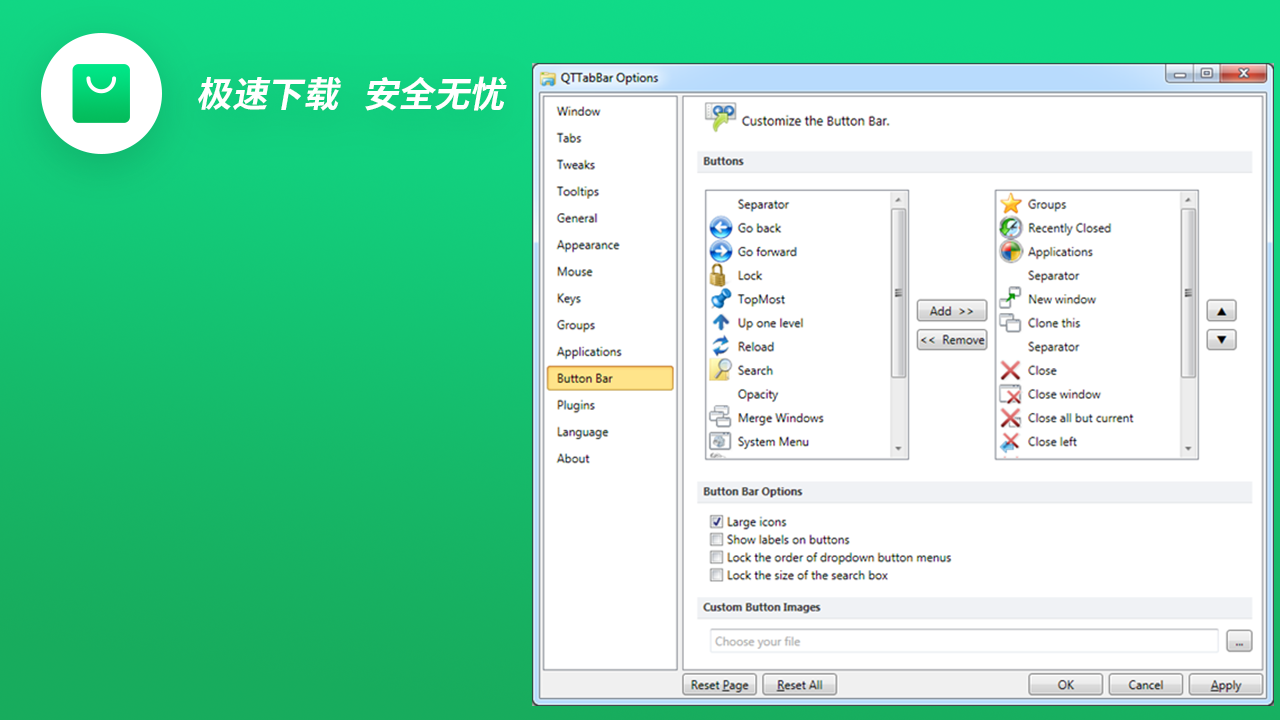Select the Recently Closed icon

(1011, 228)
